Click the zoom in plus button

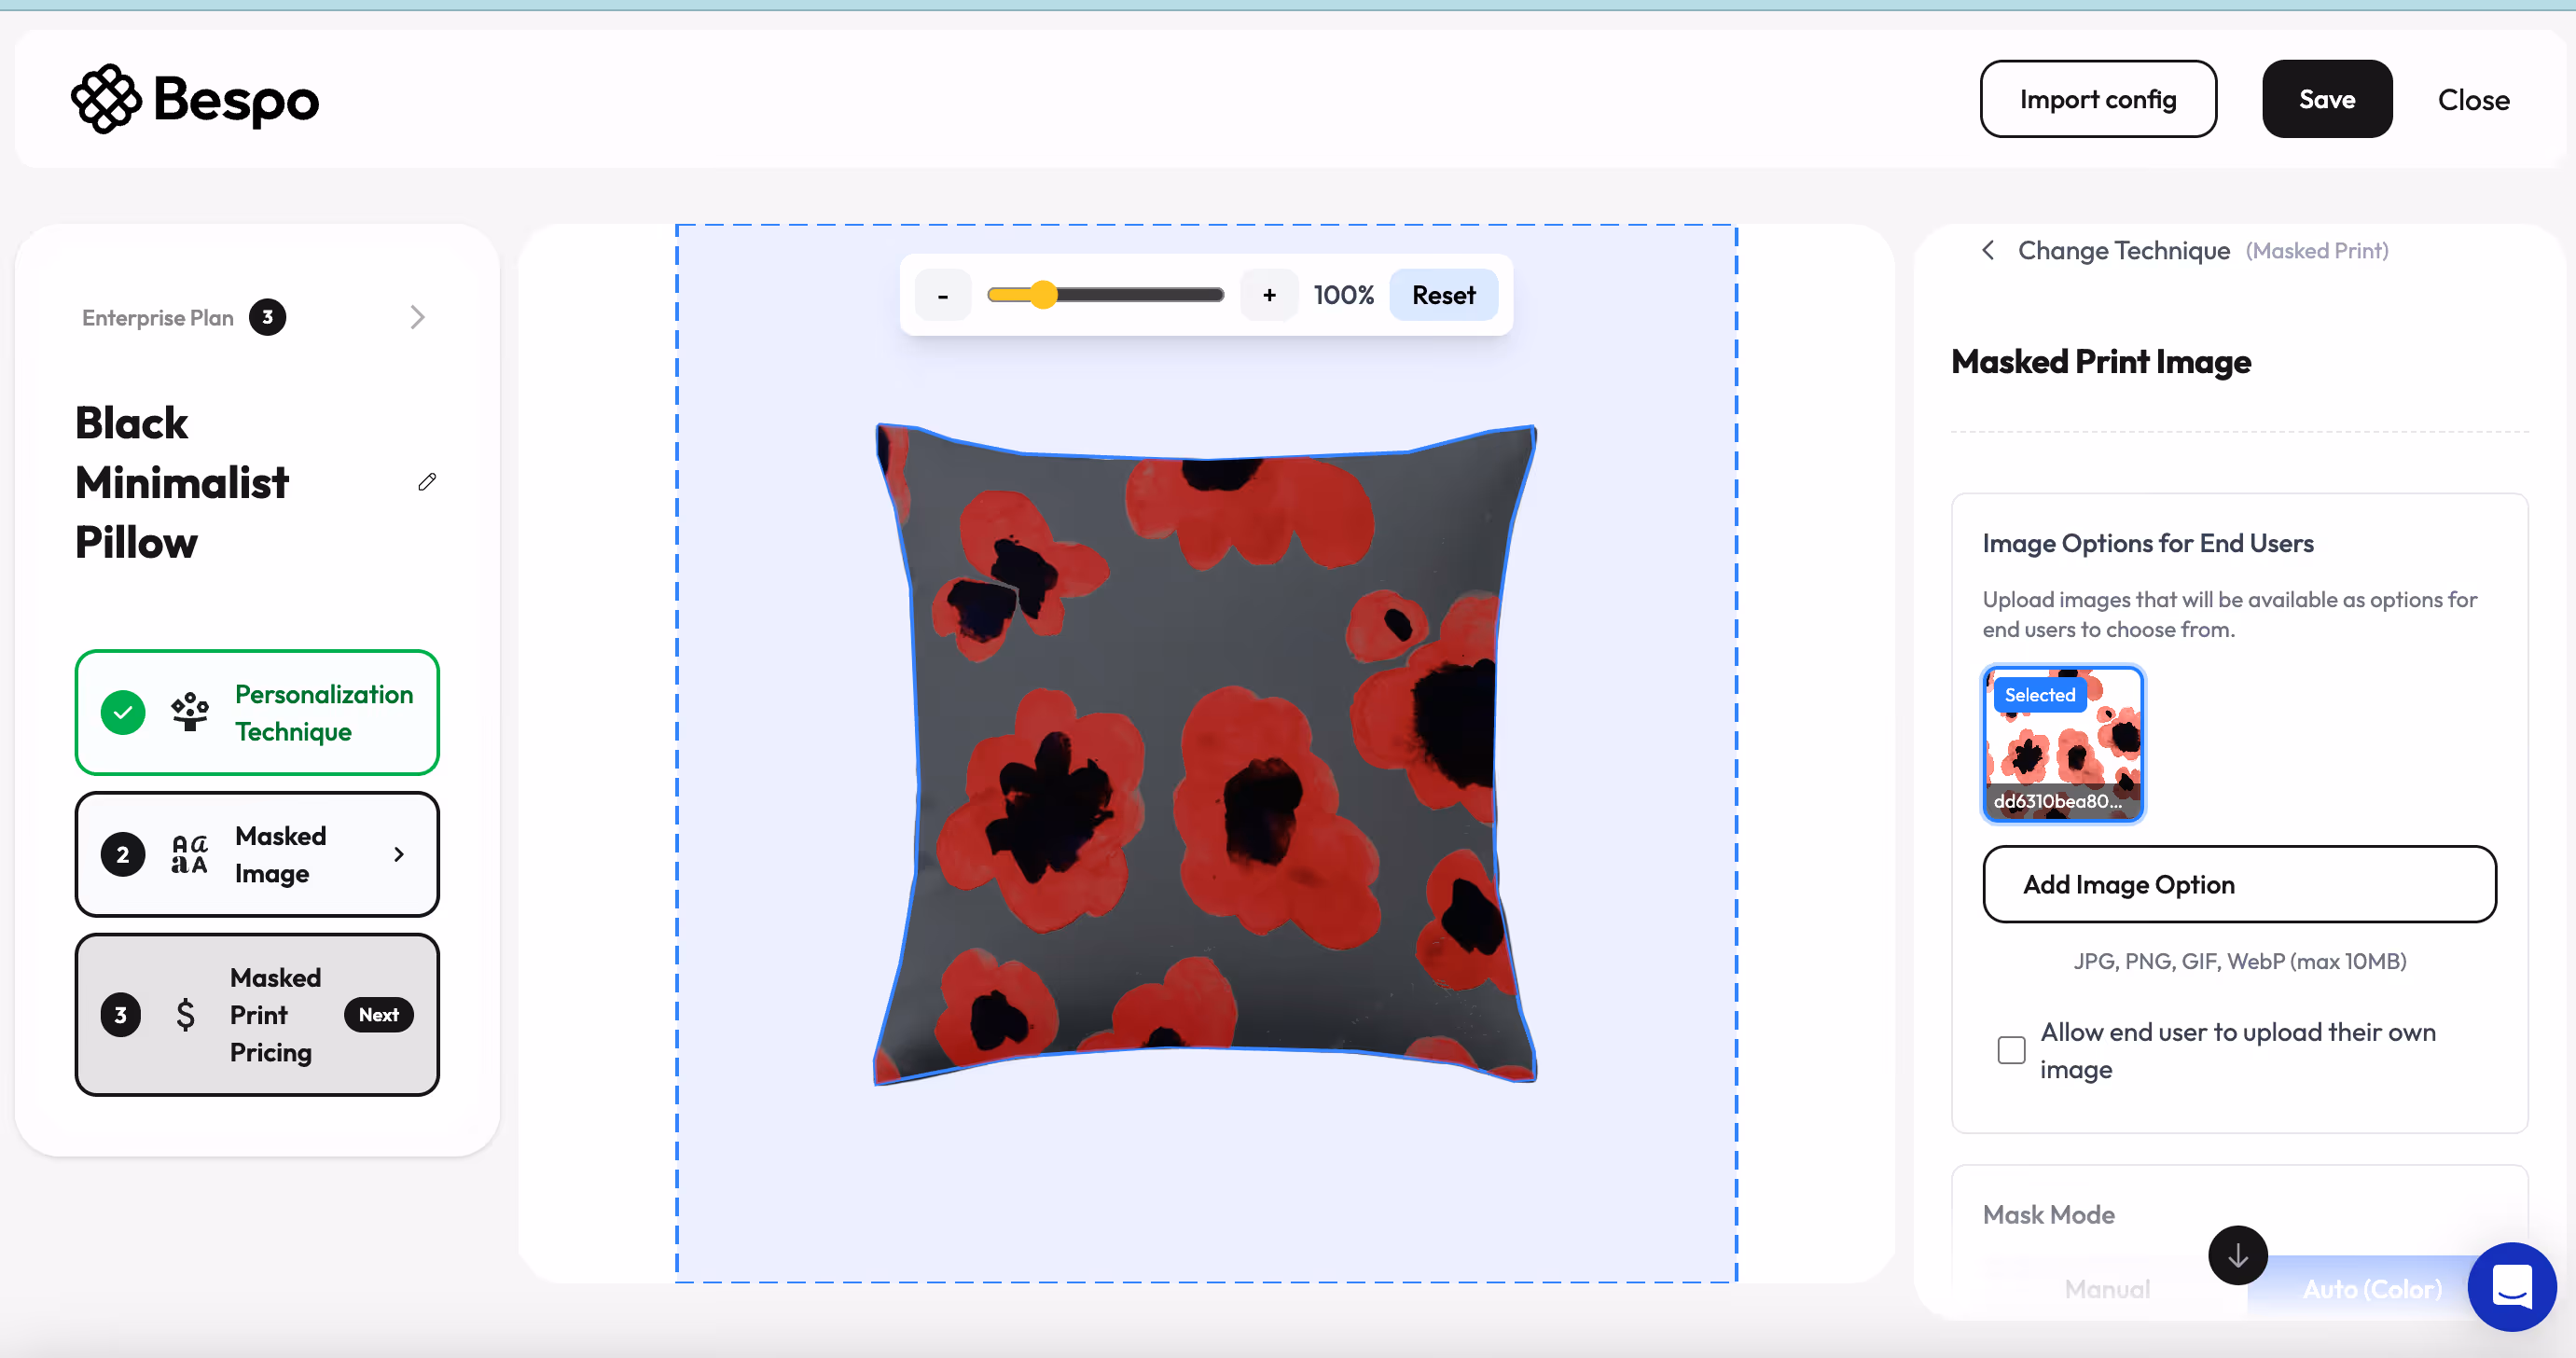[x=1269, y=295]
